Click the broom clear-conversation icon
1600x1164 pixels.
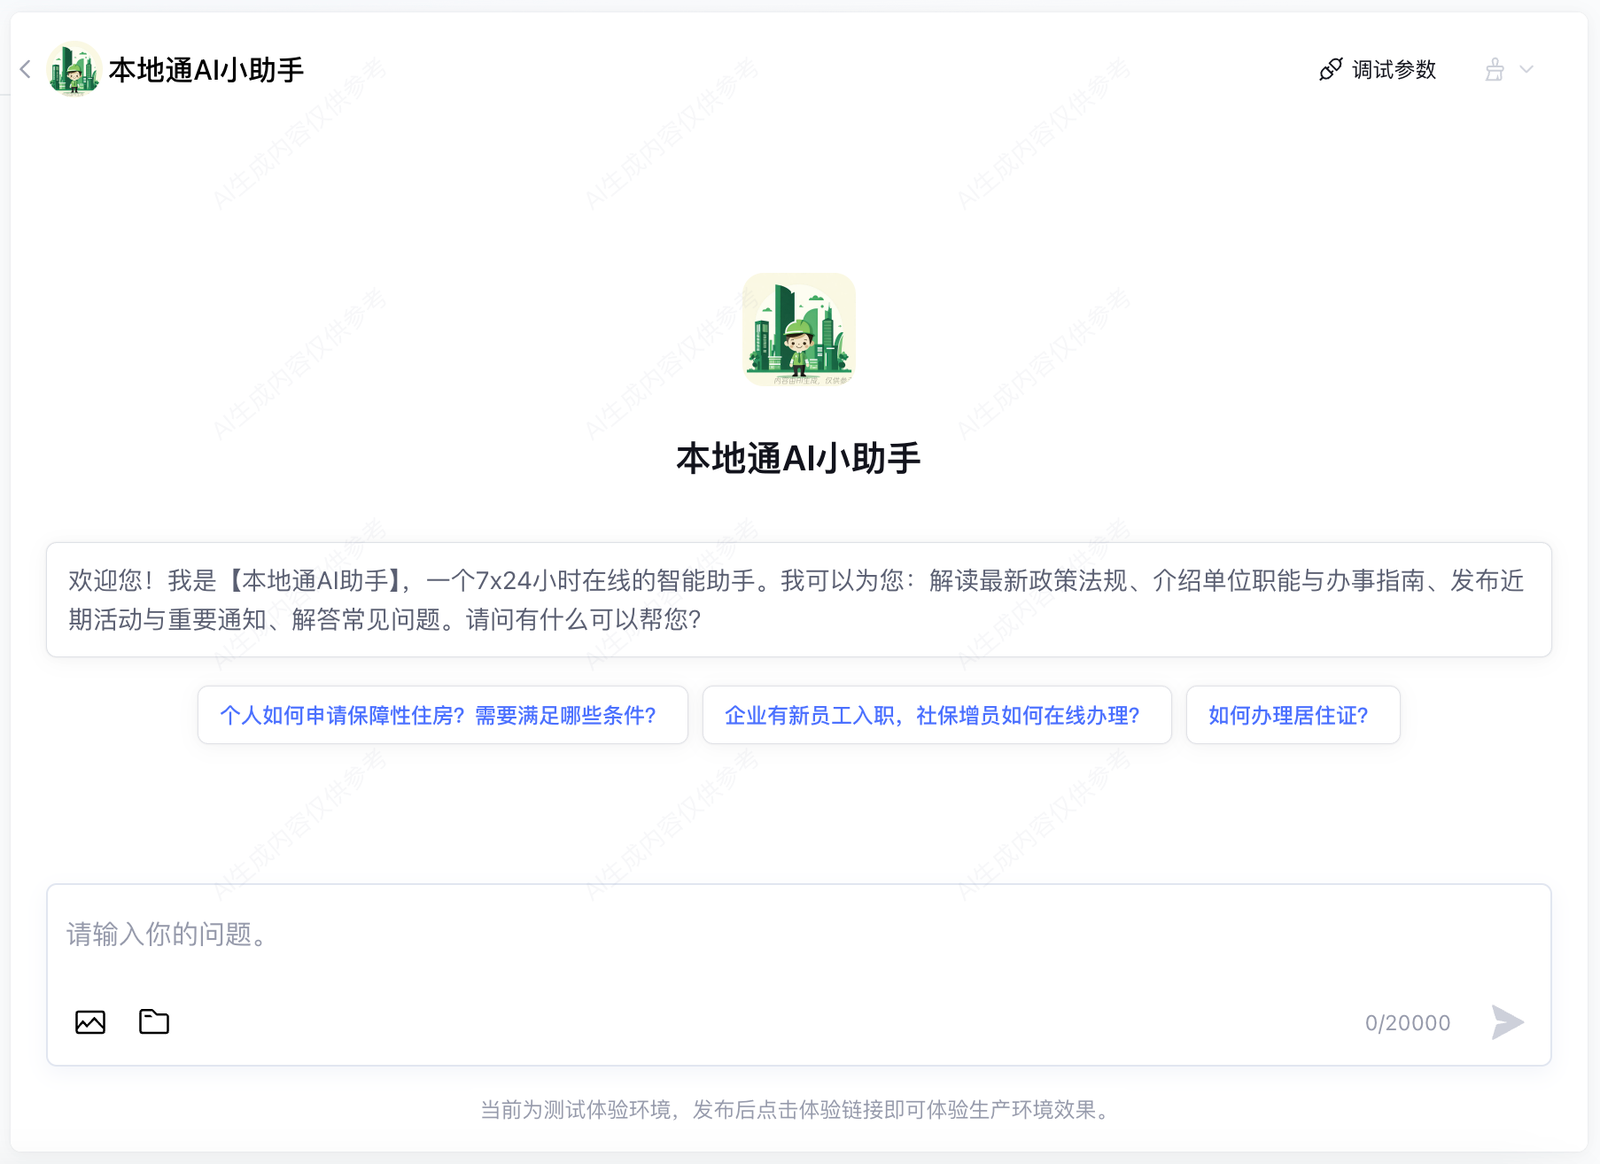point(1494,69)
